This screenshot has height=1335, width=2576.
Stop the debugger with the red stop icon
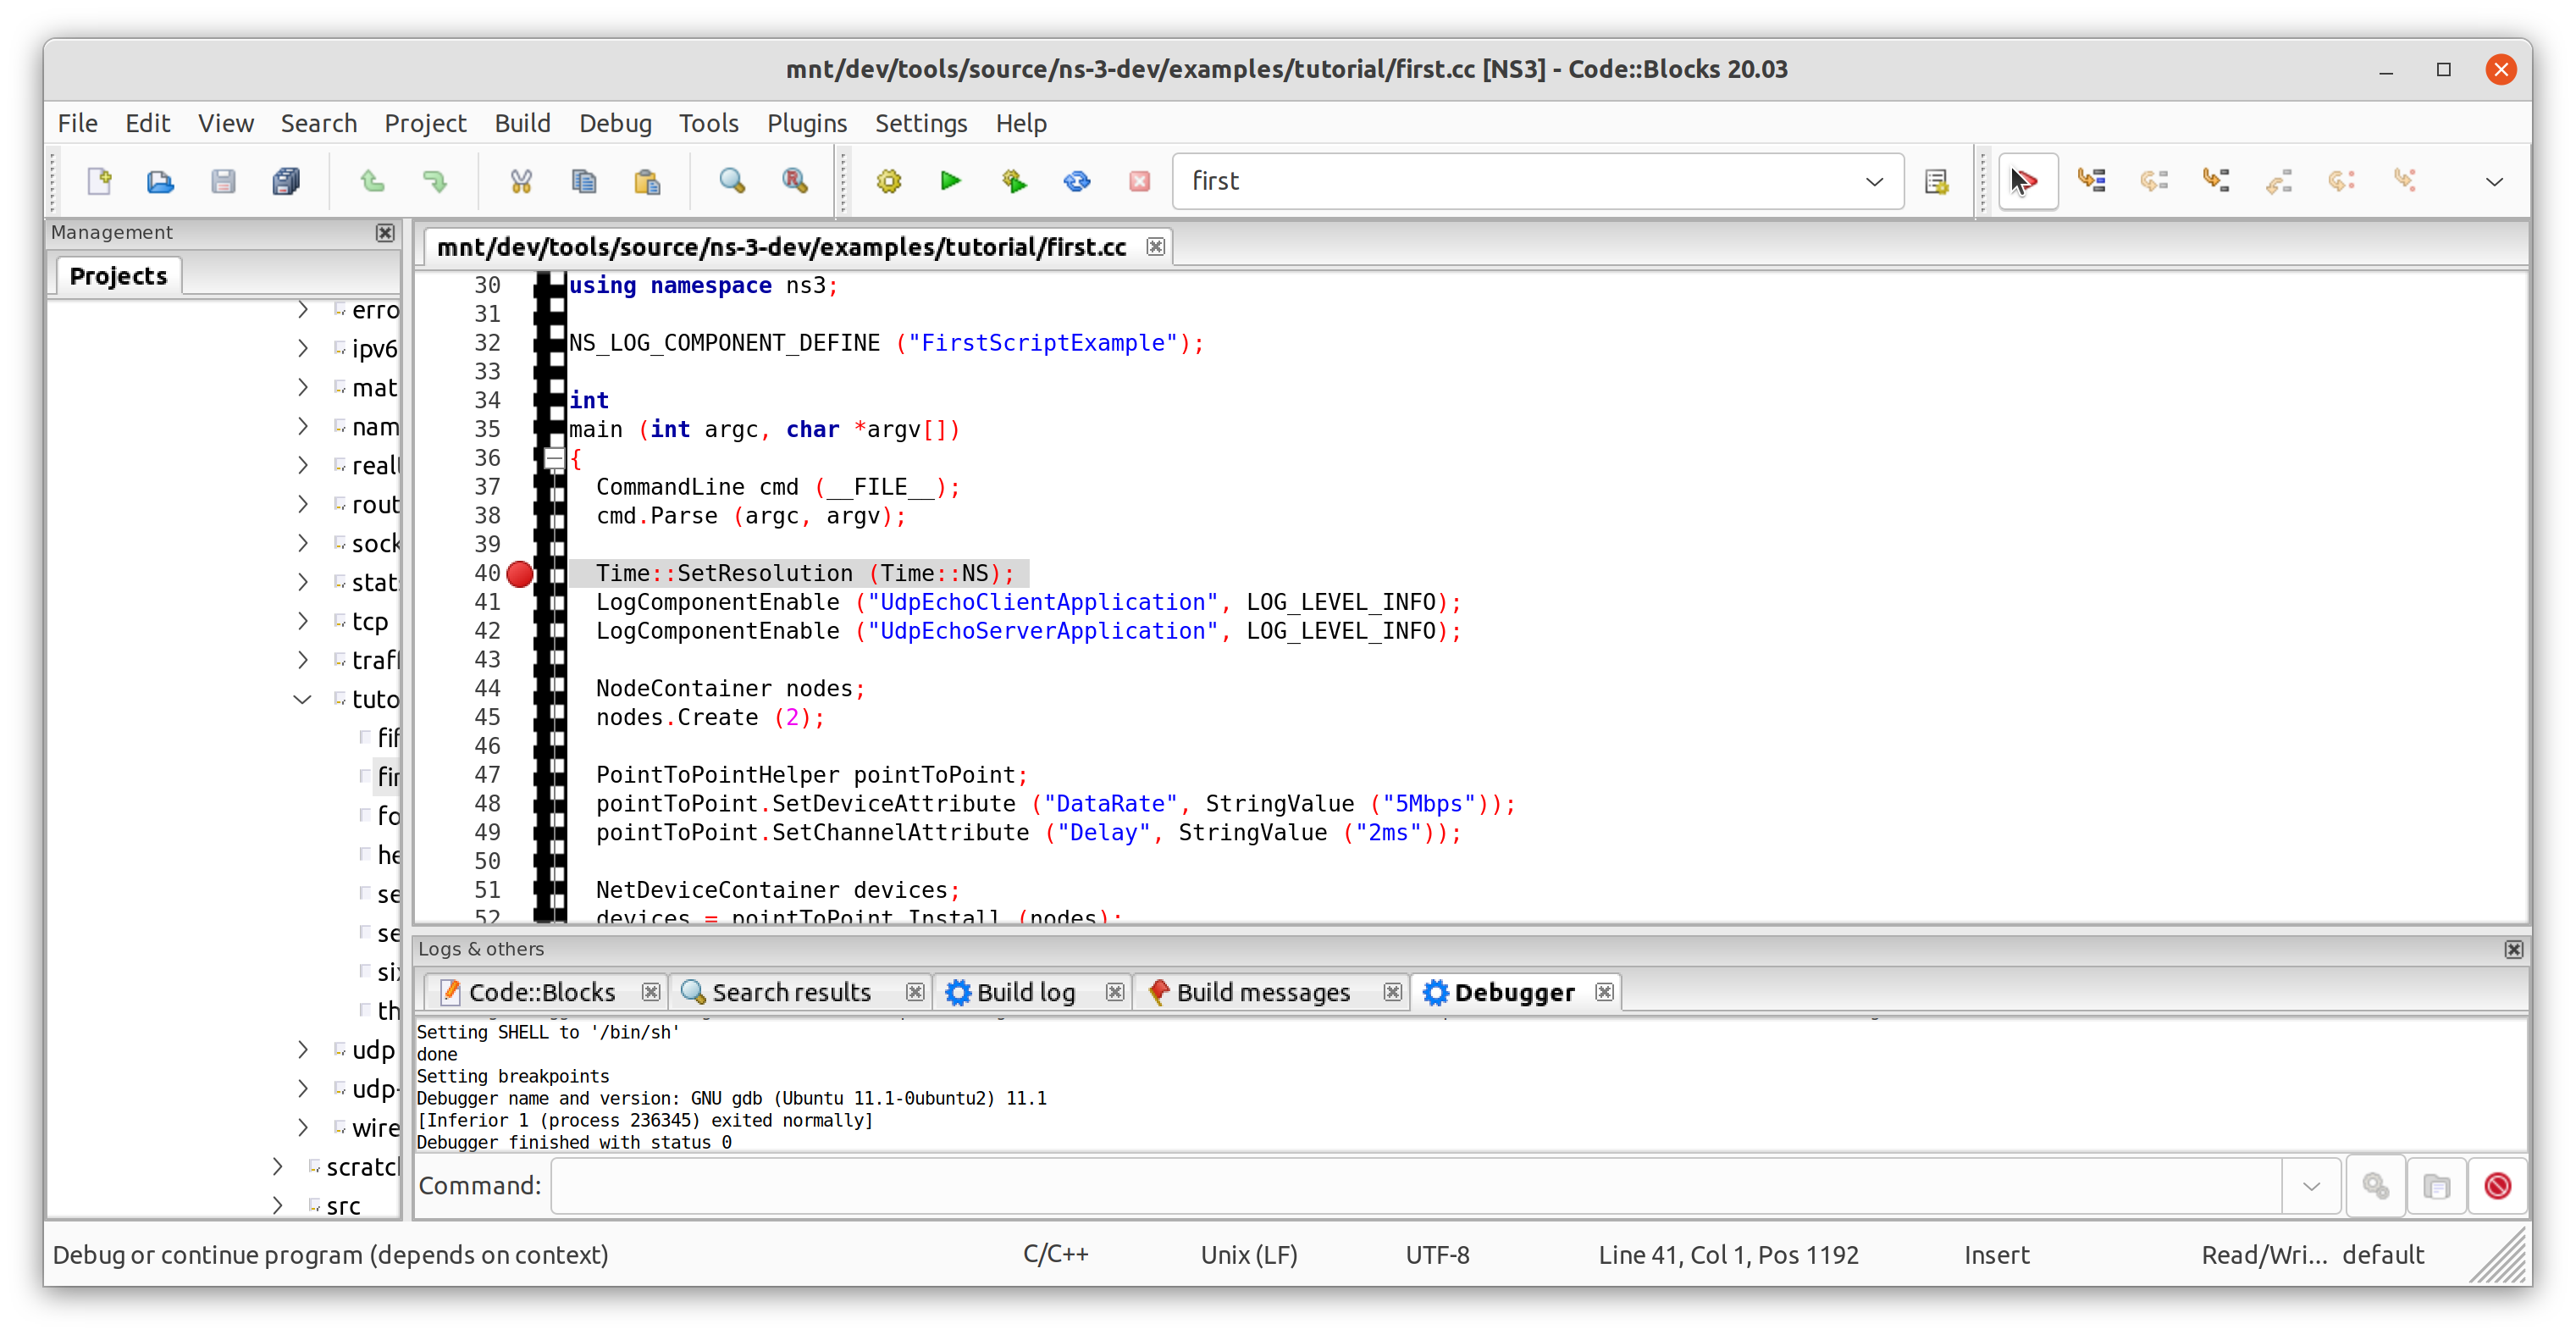coord(2499,1185)
